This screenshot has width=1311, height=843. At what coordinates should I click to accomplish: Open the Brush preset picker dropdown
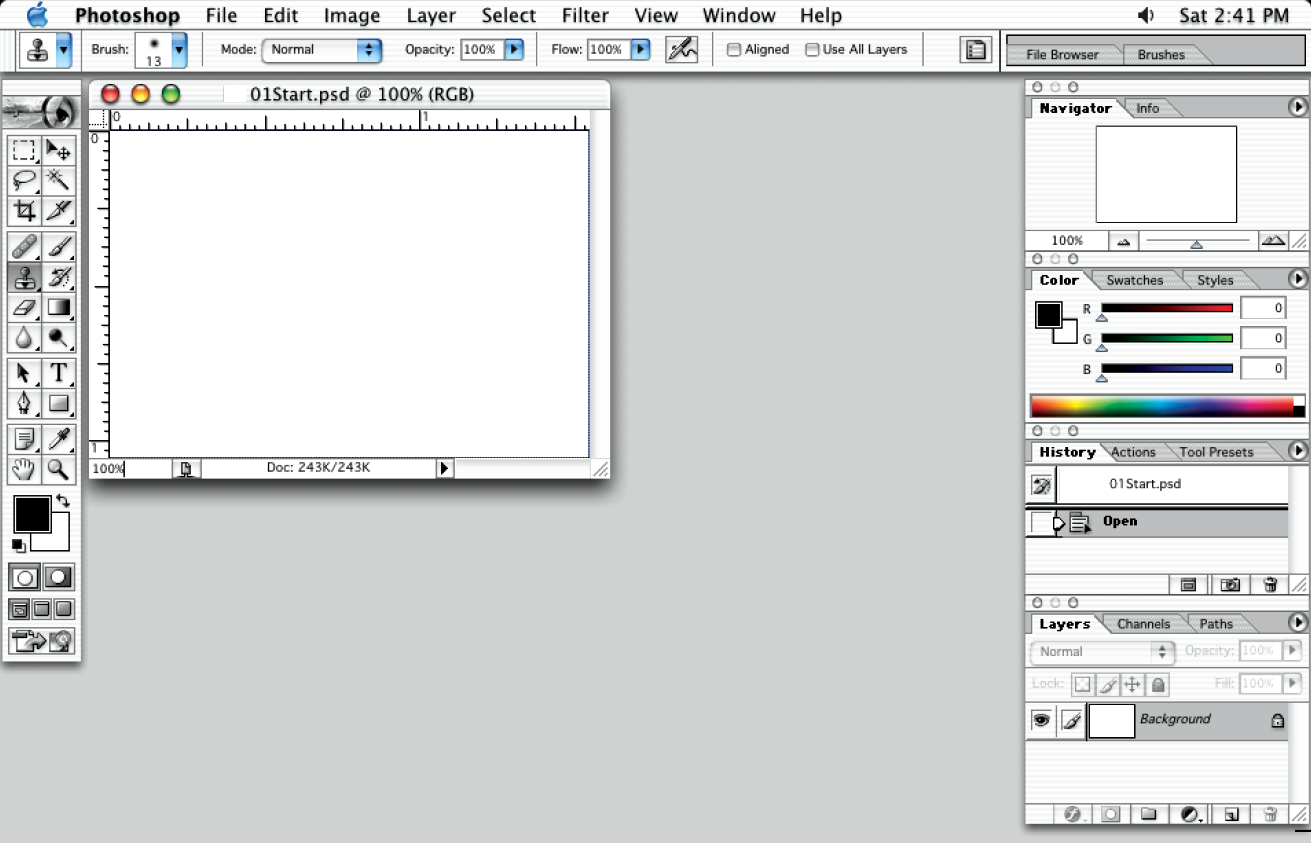179,49
